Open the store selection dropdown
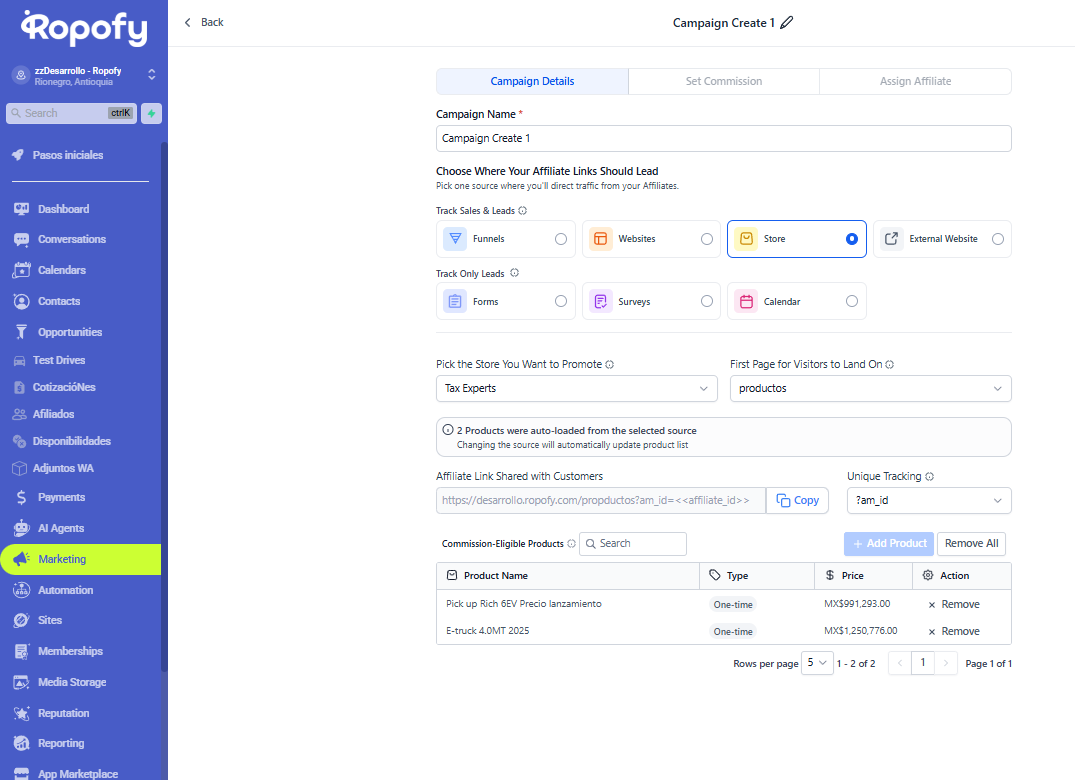Screen dimensions: 1075x780 (576, 388)
